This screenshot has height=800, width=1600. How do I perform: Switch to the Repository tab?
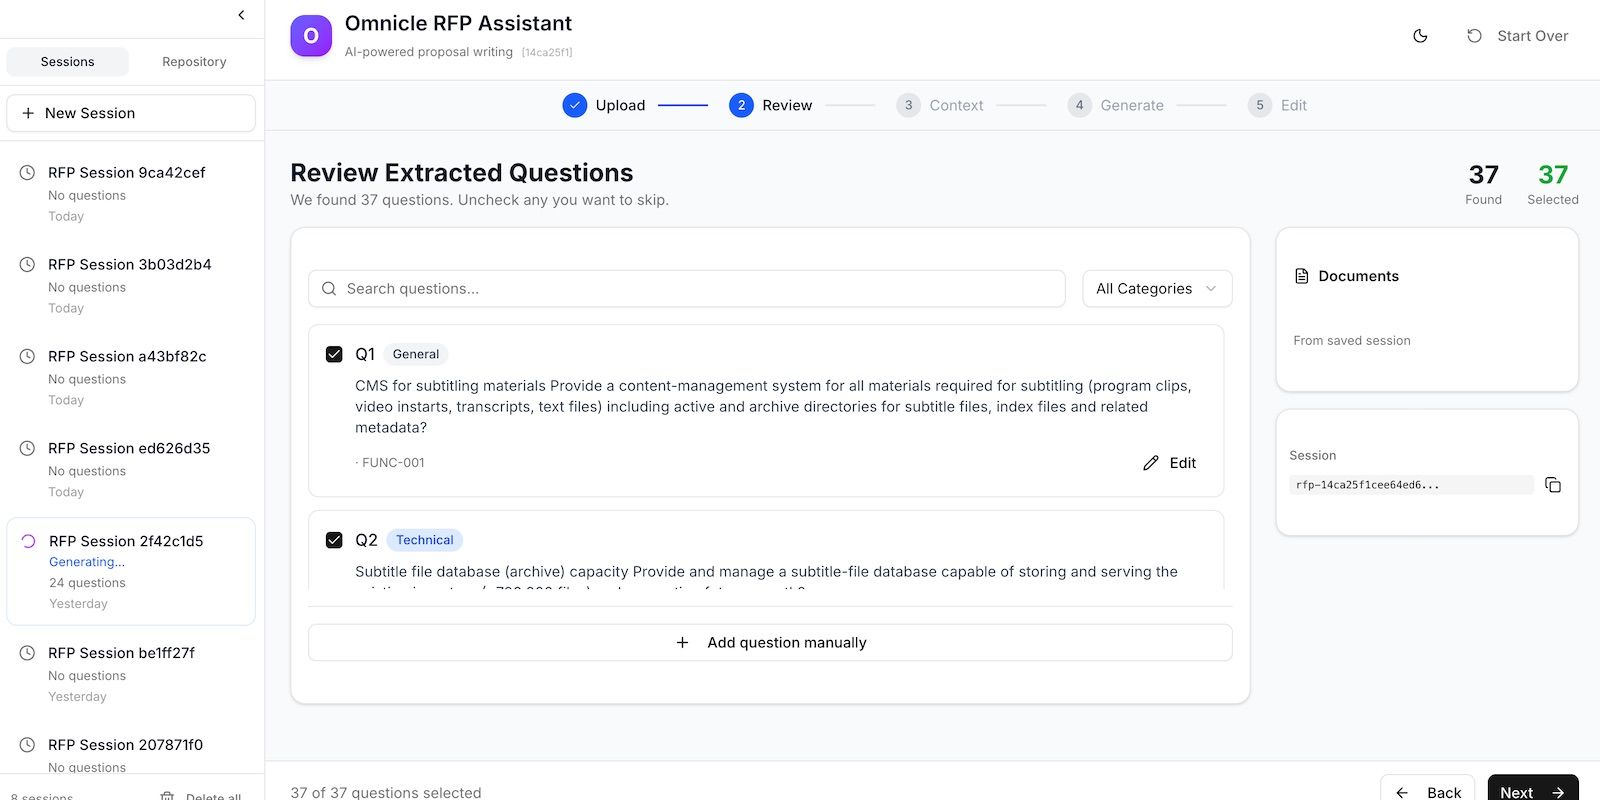(194, 62)
